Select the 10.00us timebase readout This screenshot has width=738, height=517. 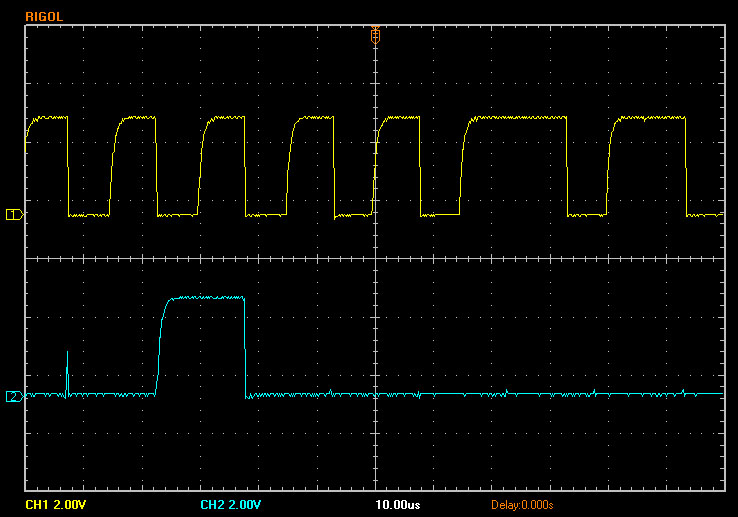(397, 504)
